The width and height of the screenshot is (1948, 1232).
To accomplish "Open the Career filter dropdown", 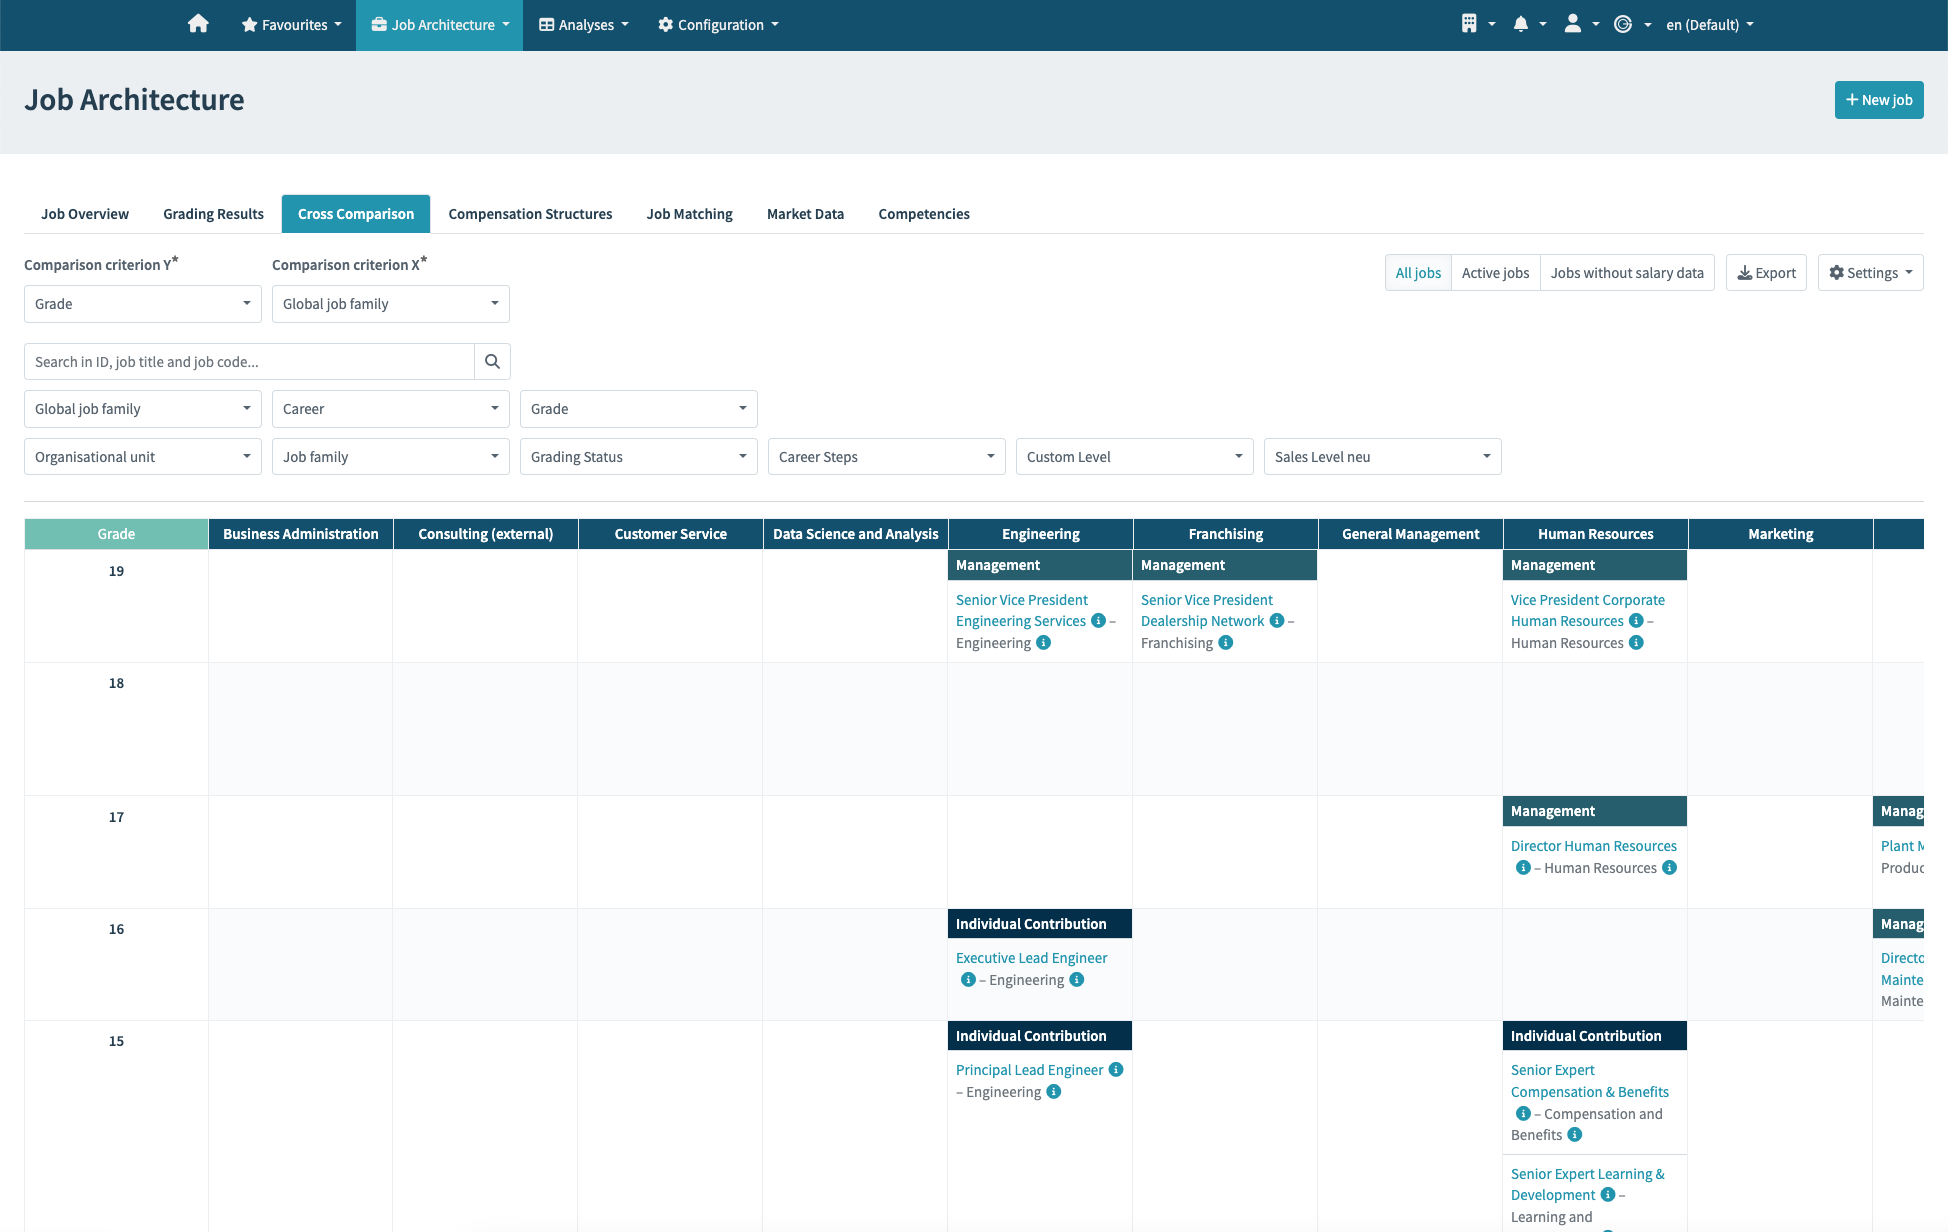I will tap(391, 409).
